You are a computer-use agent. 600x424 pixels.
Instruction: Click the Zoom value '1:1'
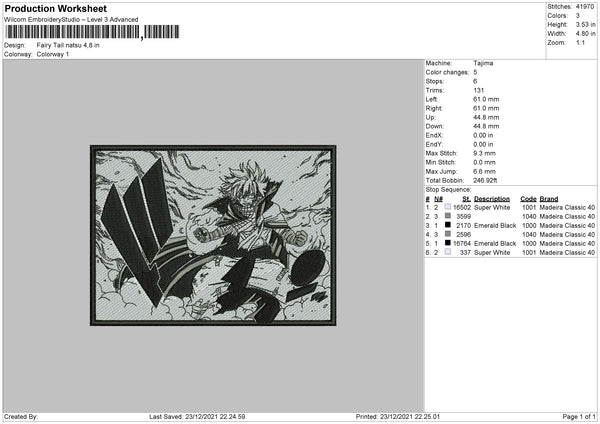[x=580, y=43]
